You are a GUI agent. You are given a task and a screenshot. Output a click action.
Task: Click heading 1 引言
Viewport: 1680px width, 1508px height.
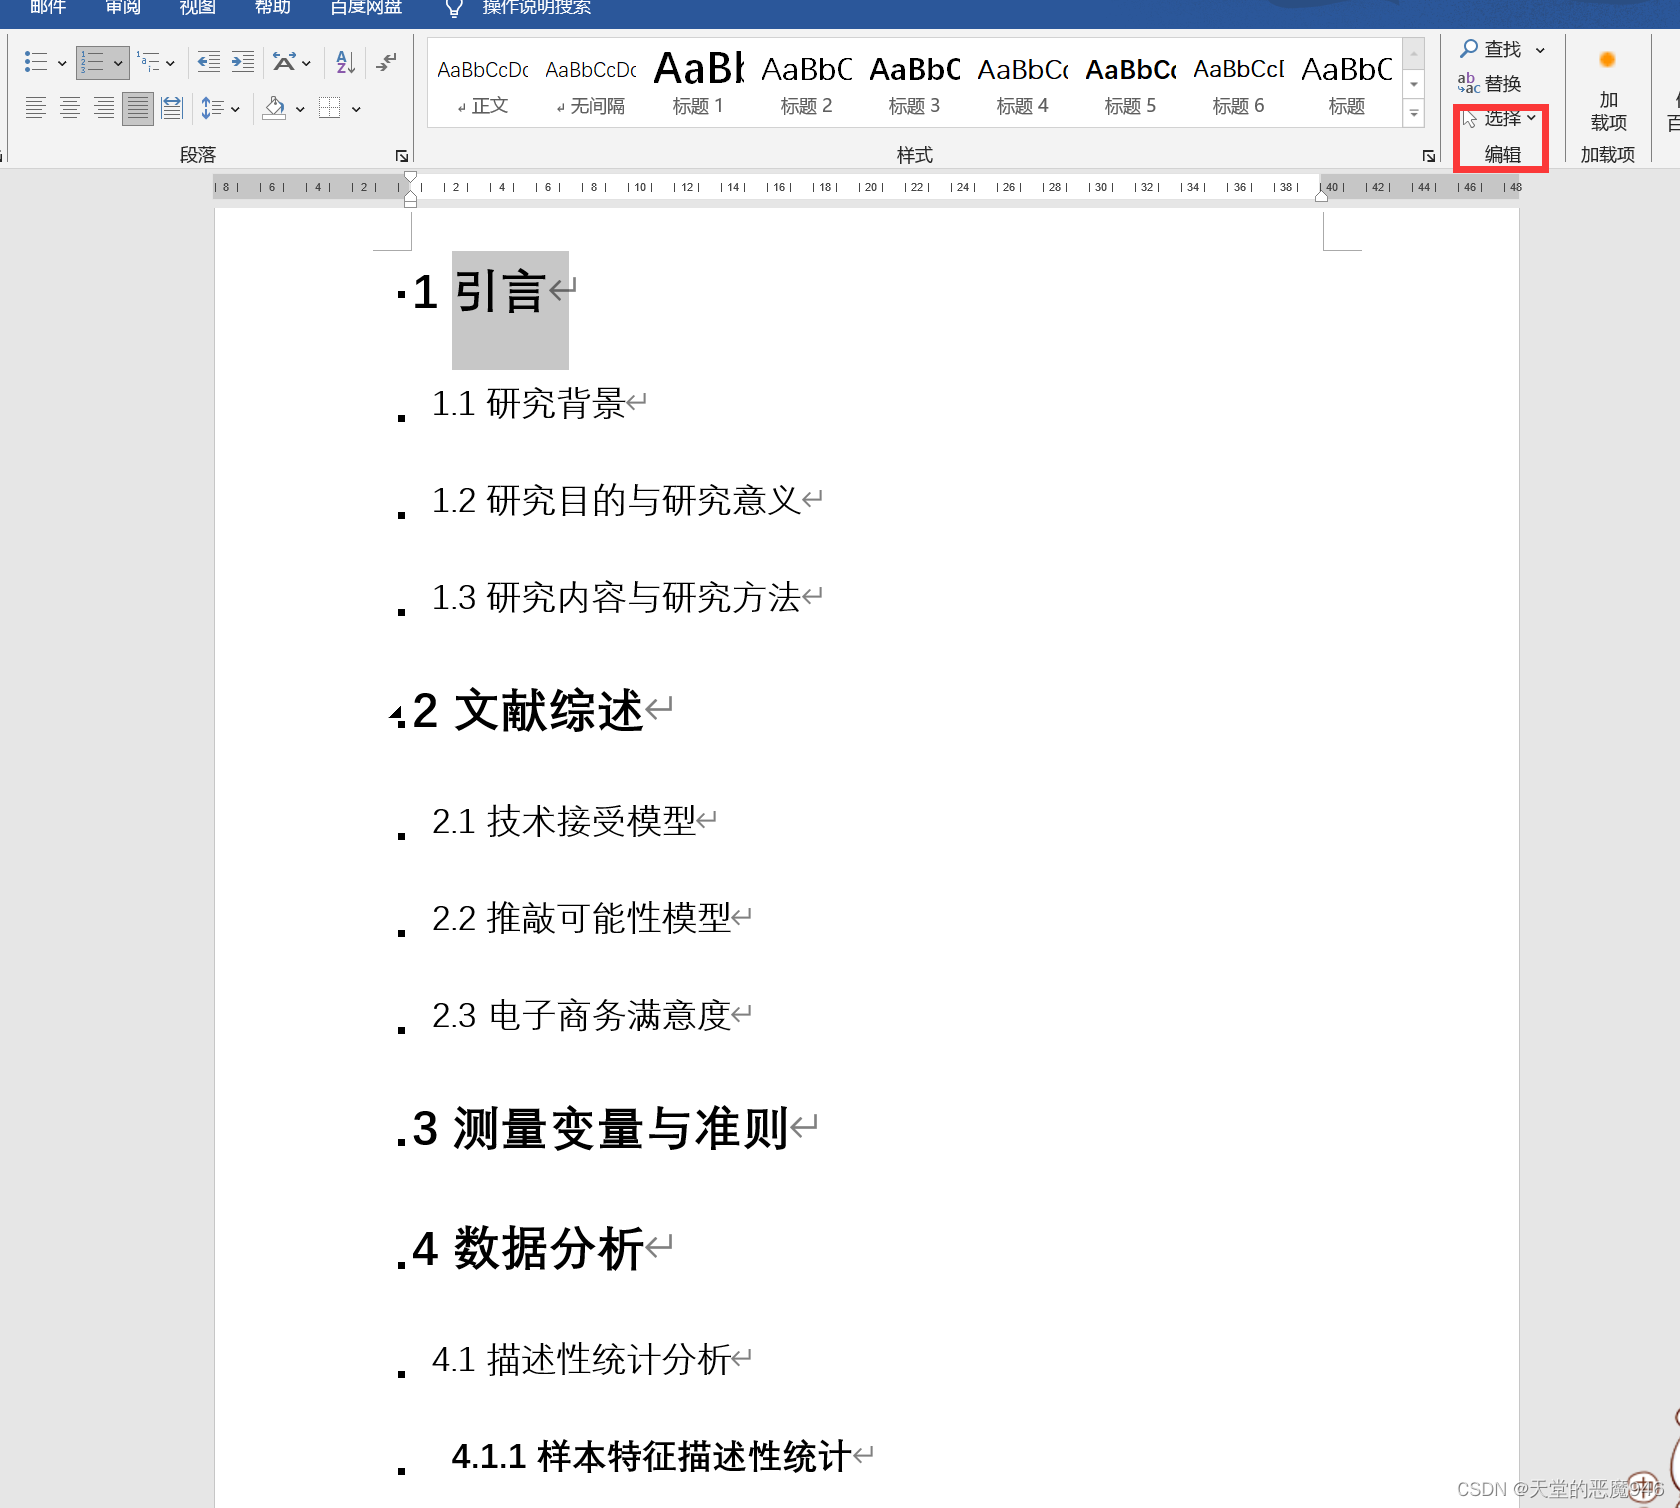(482, 292)
